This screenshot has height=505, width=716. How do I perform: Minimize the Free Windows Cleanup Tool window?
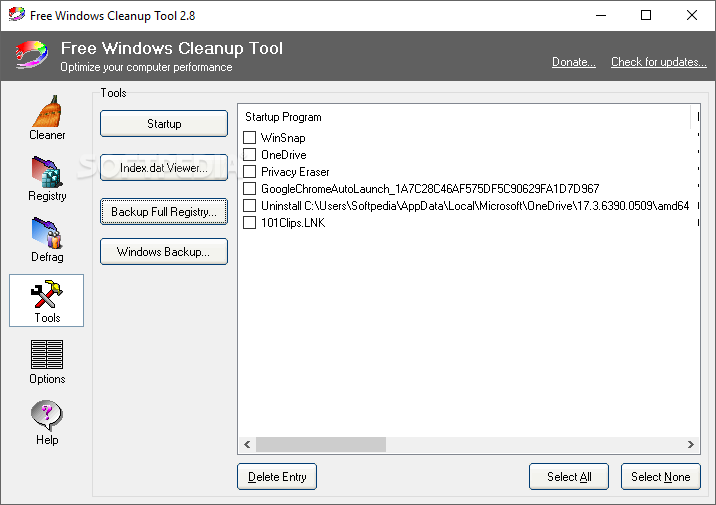tap(601, 15)
